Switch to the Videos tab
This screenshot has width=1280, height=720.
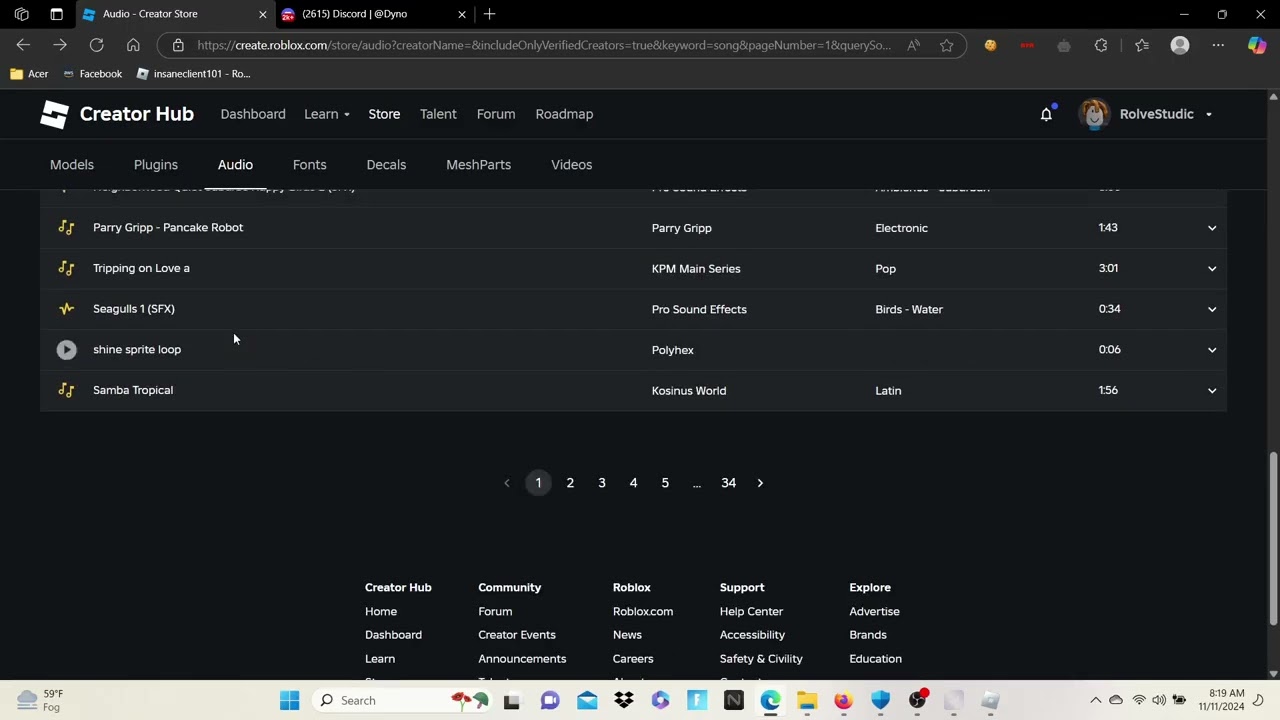pyautogui.click(x=572, y=165)
